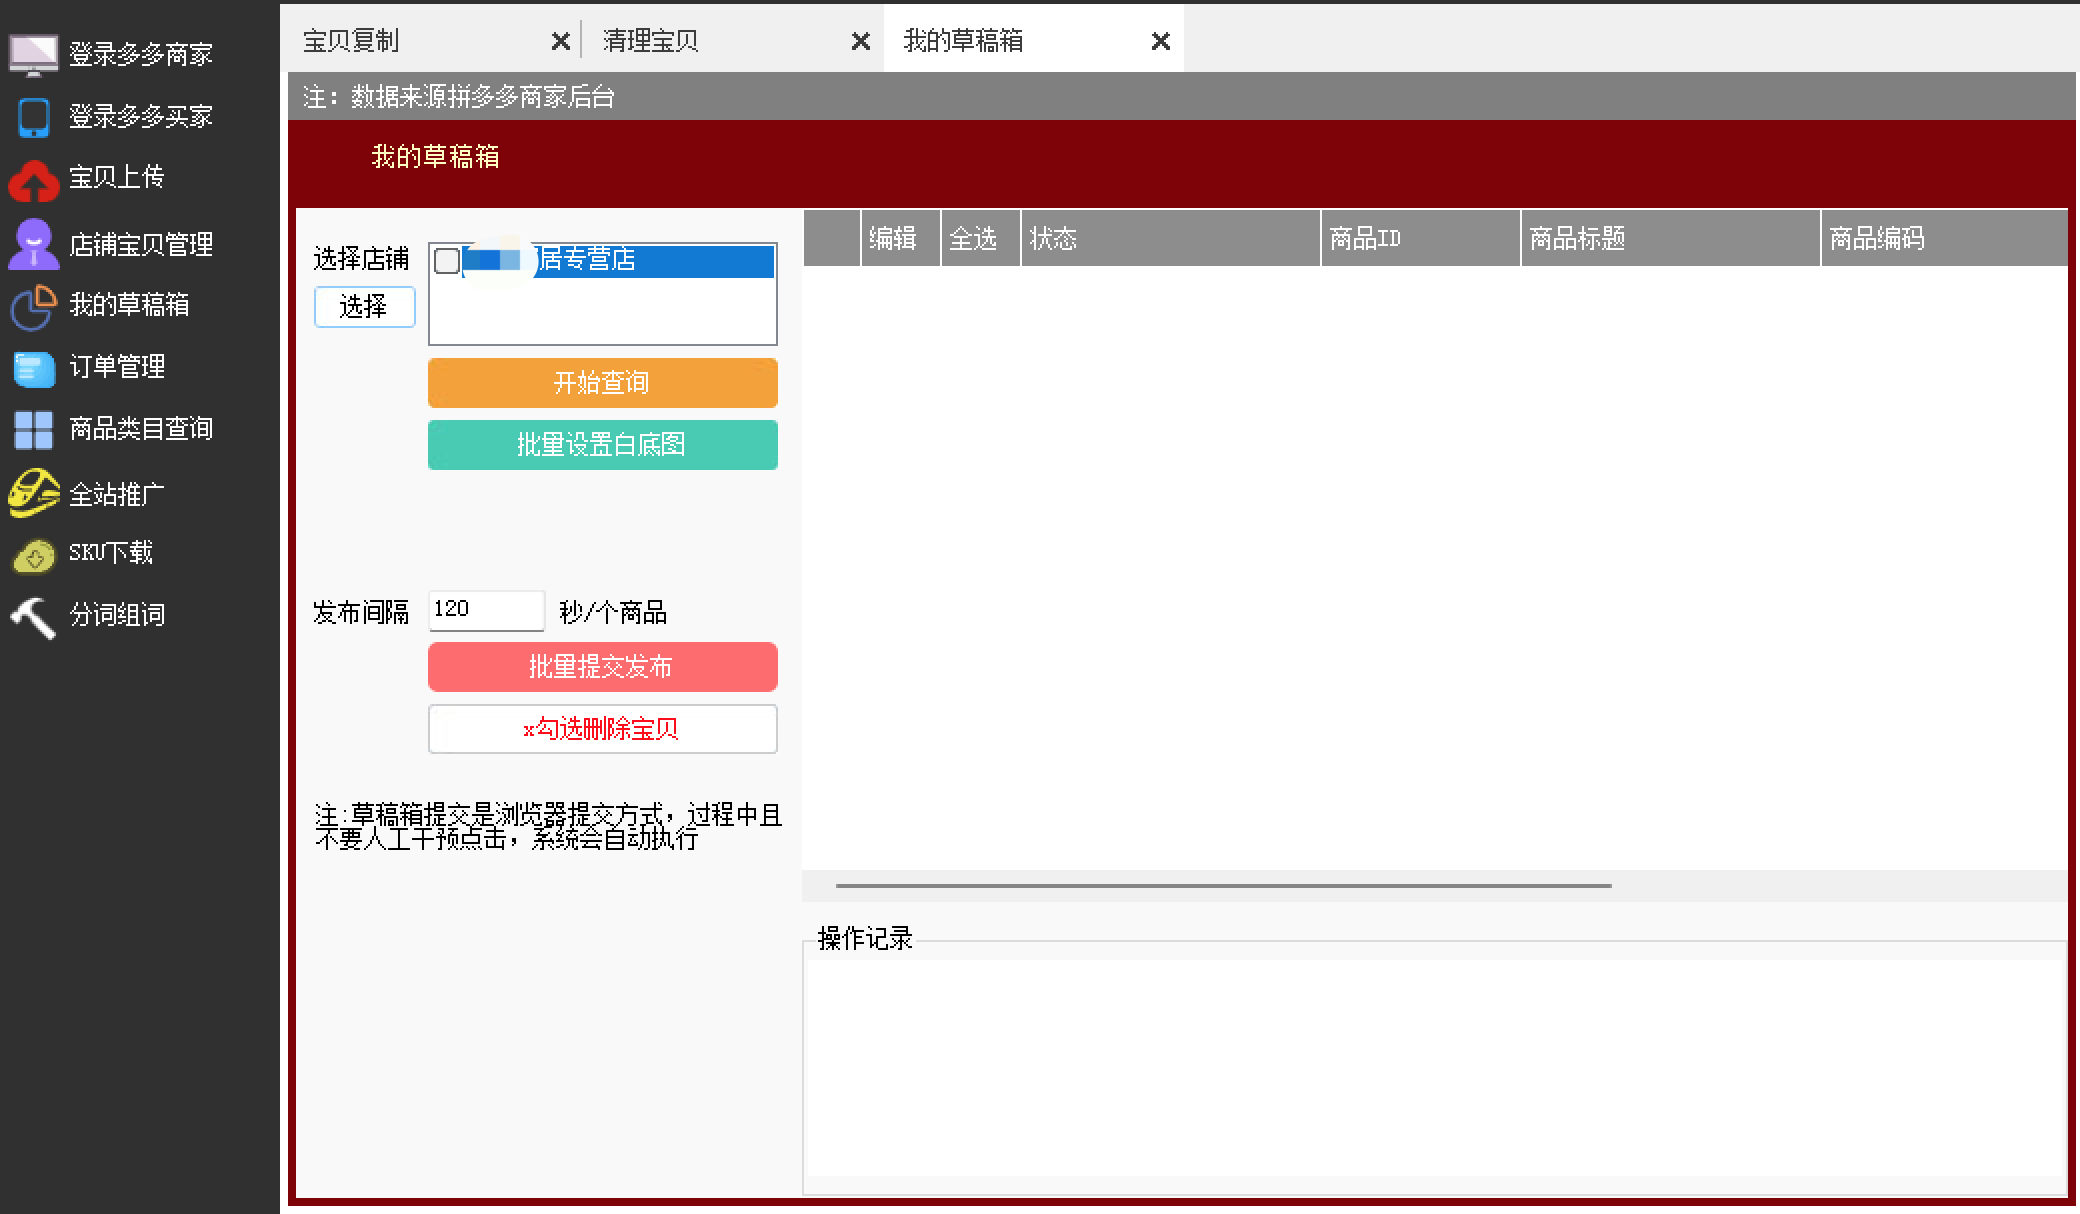
Task: Check the 居专营店 store checkbox
Action: (x=447, y=261)
